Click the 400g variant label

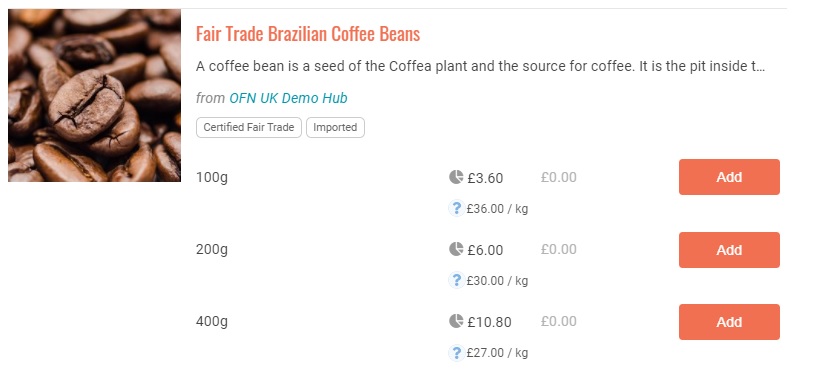pos(212,321)
